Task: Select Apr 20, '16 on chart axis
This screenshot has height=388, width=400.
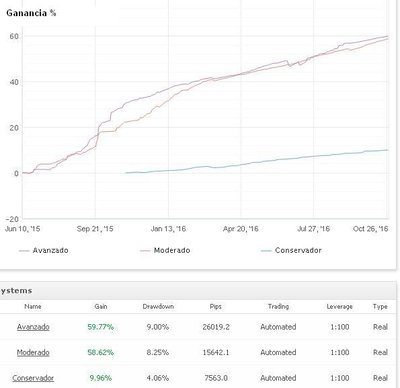Action: (x=241, y=229)
